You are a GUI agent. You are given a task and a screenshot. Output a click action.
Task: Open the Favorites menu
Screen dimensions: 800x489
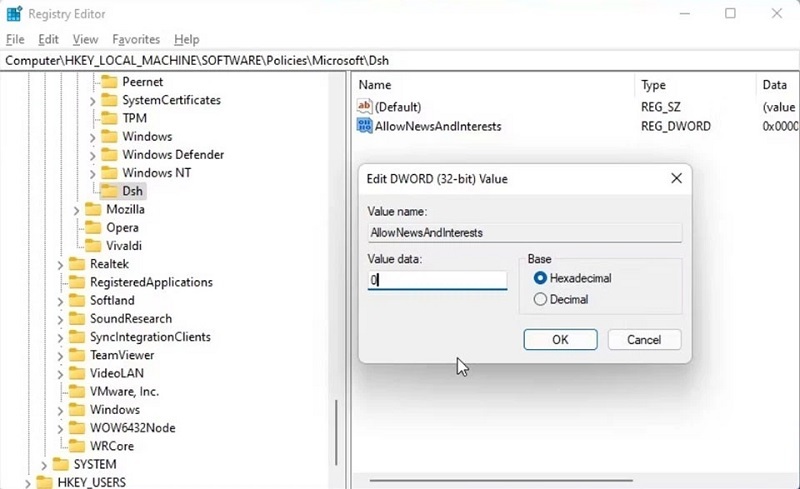135,39
